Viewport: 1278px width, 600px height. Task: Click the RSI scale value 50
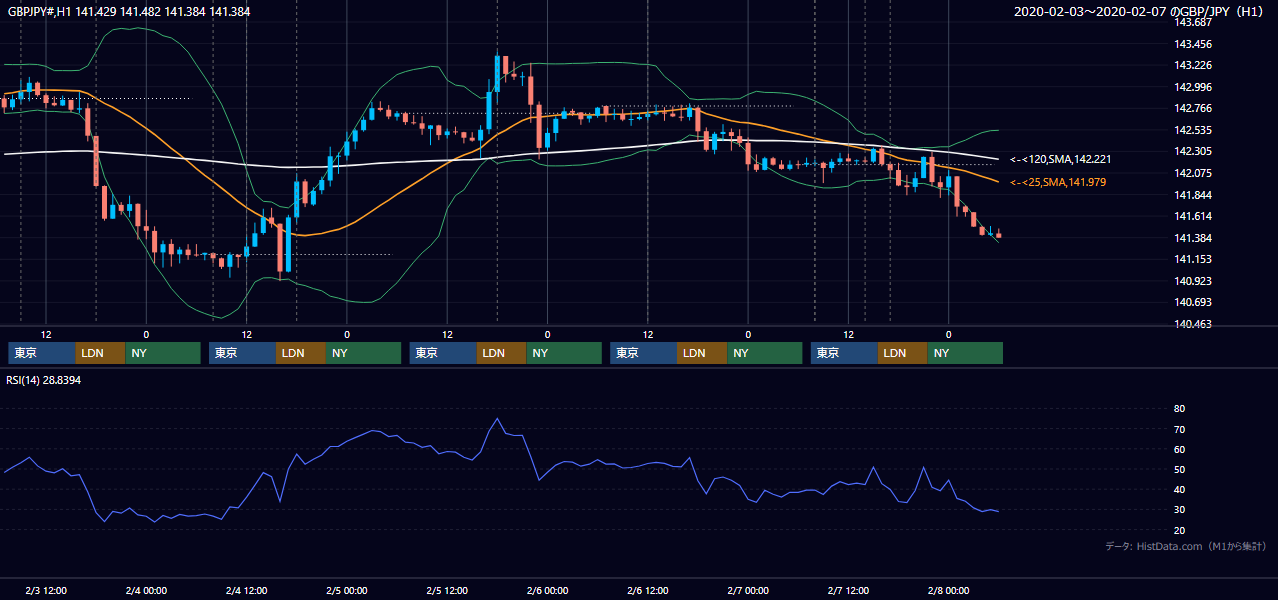pyautogui.click(x=1179, y=469)
